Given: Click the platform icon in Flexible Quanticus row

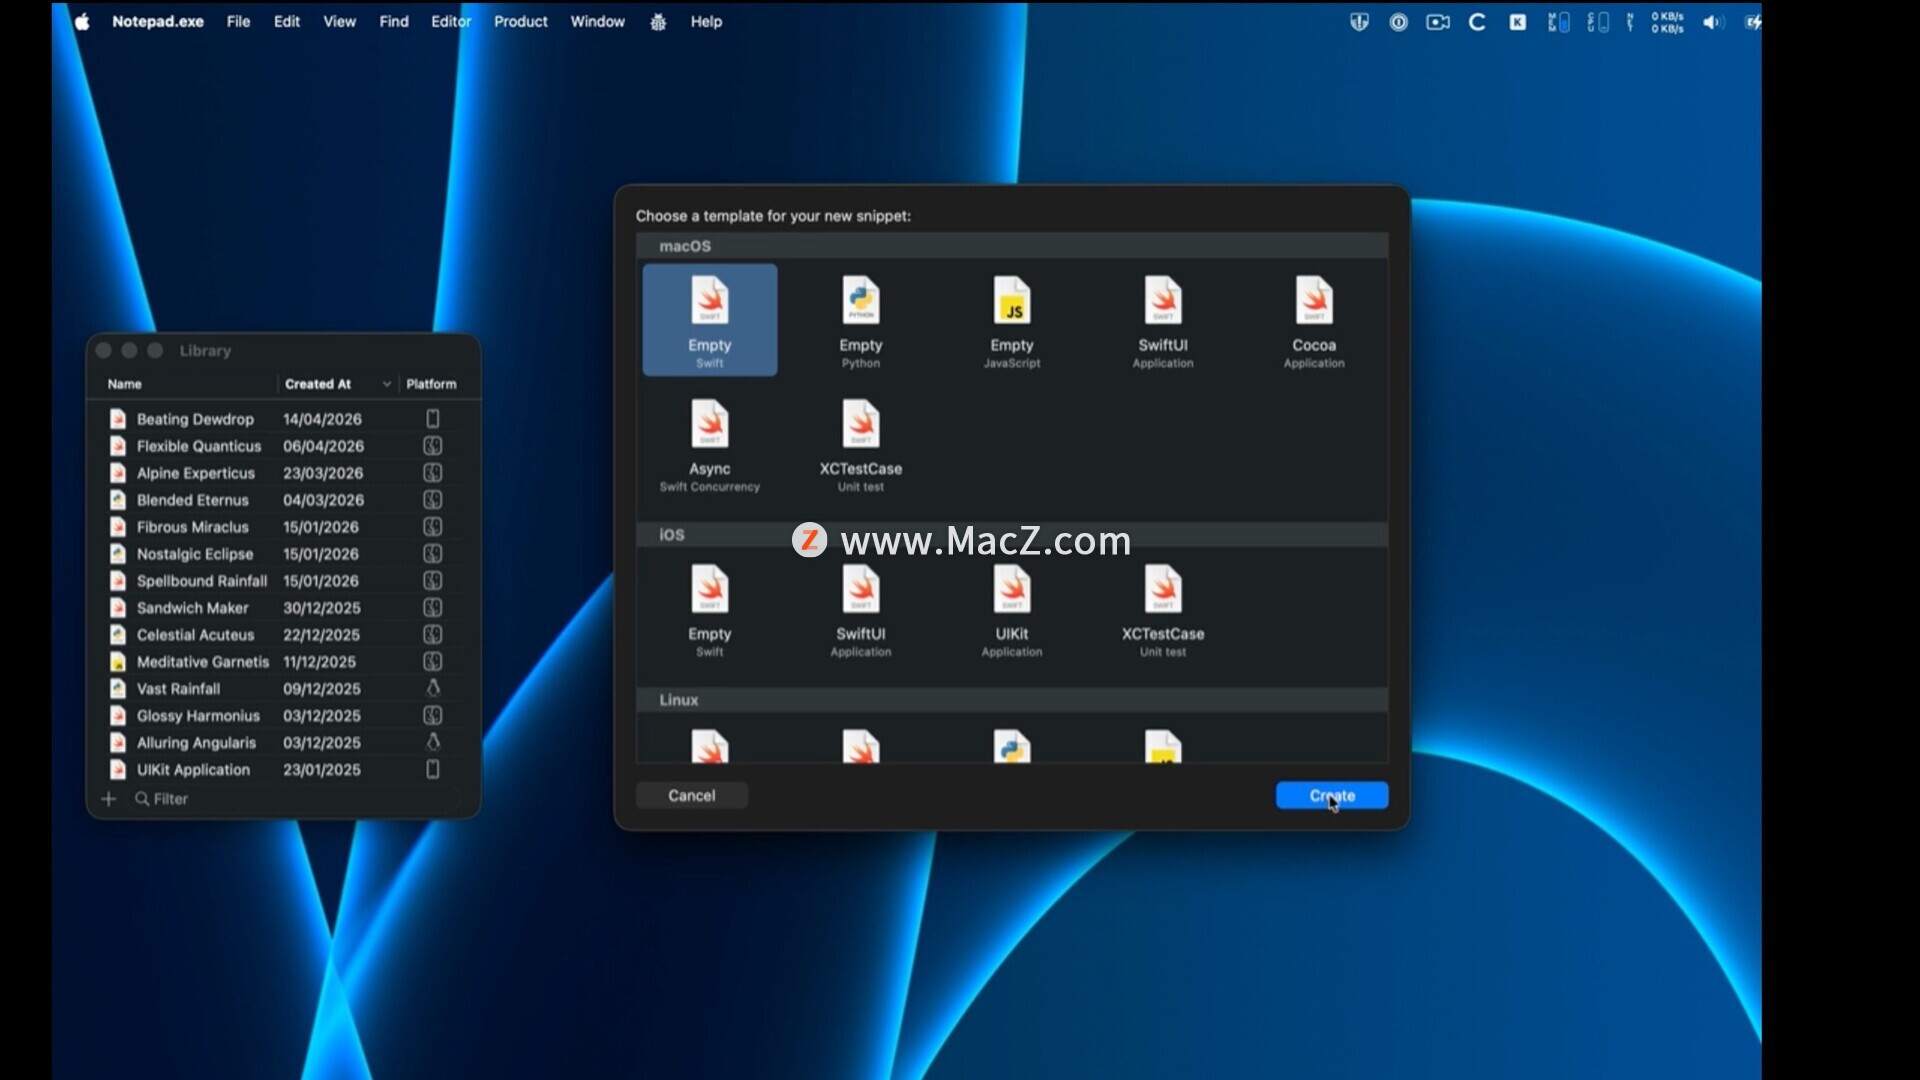Looking at the screenshot, I should point(433,446).
